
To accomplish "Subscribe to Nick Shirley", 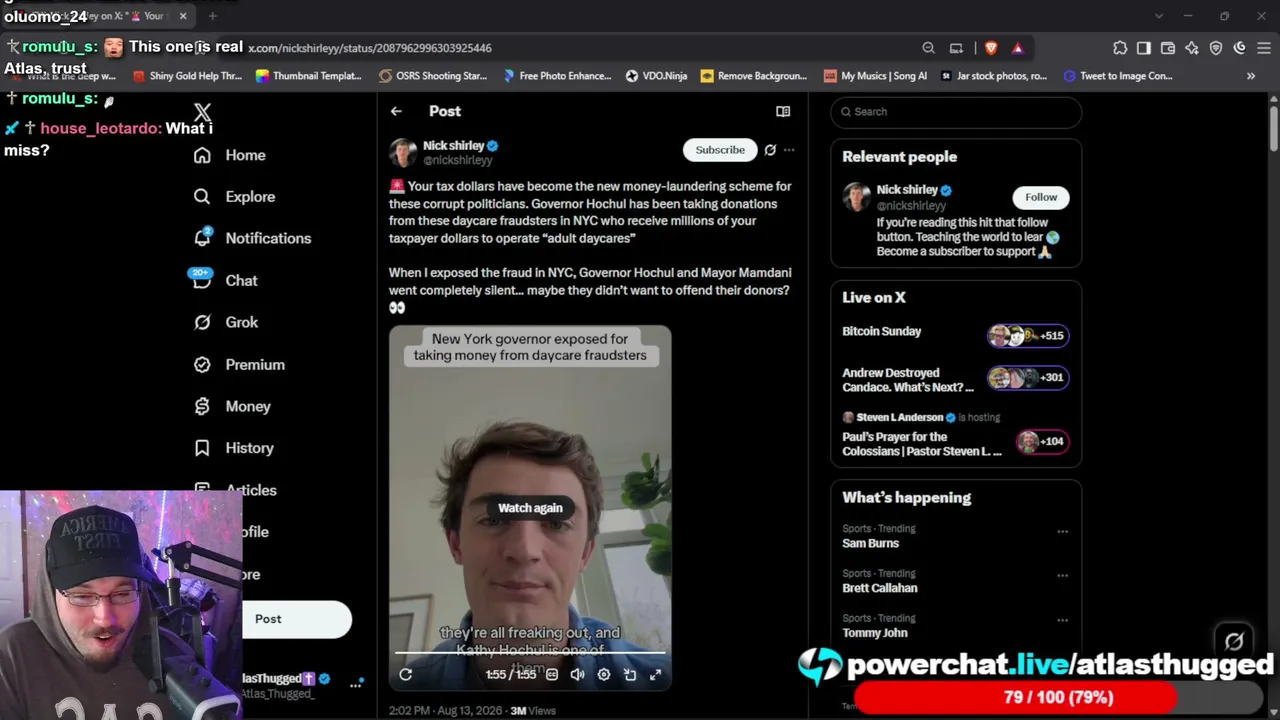I will click(720, 150).
